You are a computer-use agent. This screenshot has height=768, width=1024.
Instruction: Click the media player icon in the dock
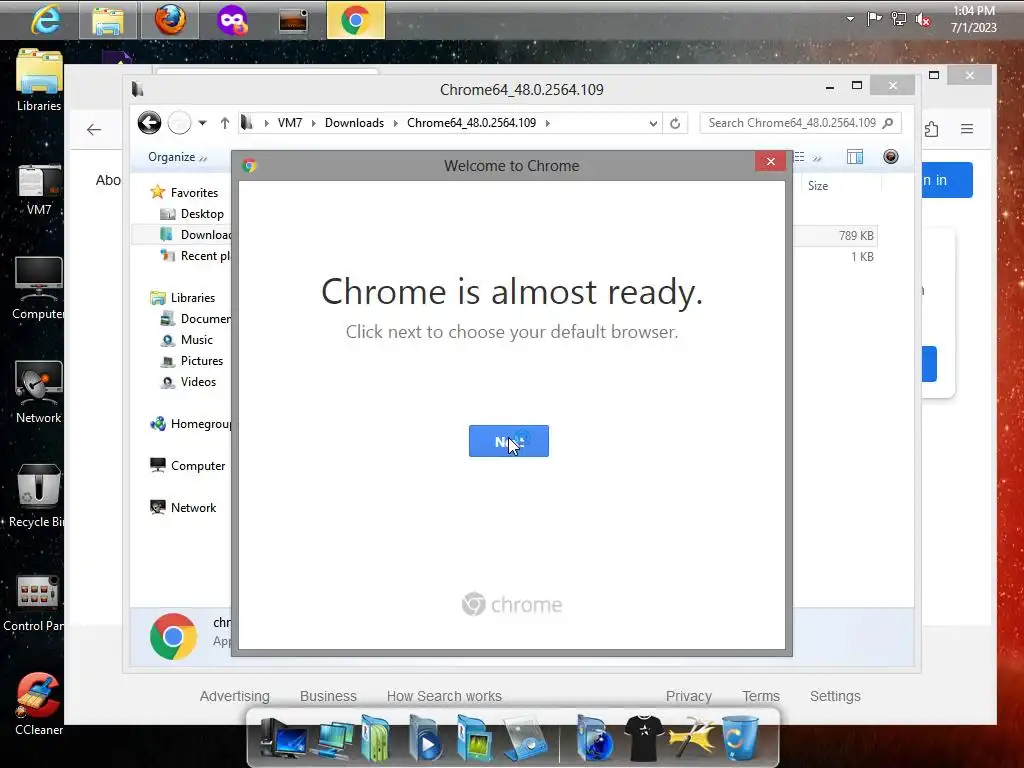click(x=425, y=739)
